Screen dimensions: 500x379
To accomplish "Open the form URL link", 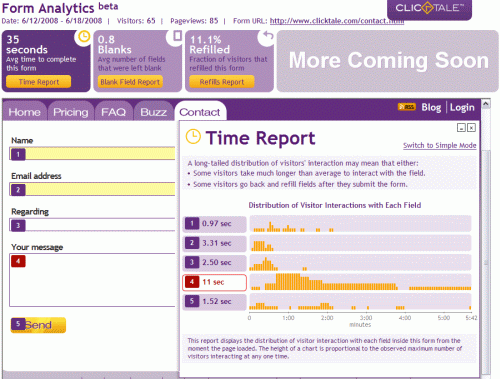I will [x=337, y=21].
